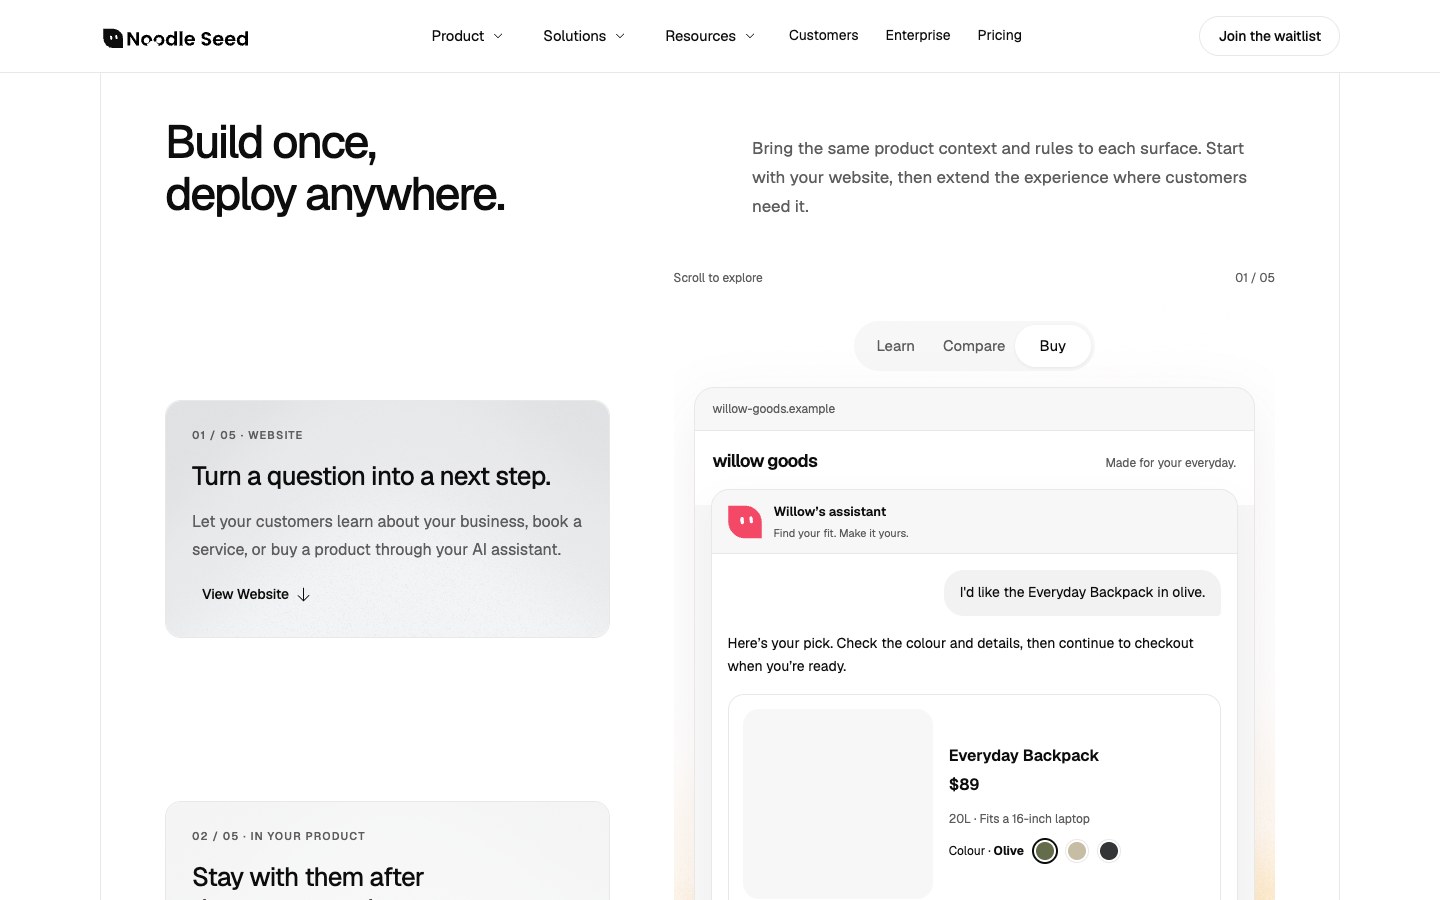The width and height of the screenshot is (1440, 900).
Task: Click the willow-goods.example address bar
Action: coord(974,409)
